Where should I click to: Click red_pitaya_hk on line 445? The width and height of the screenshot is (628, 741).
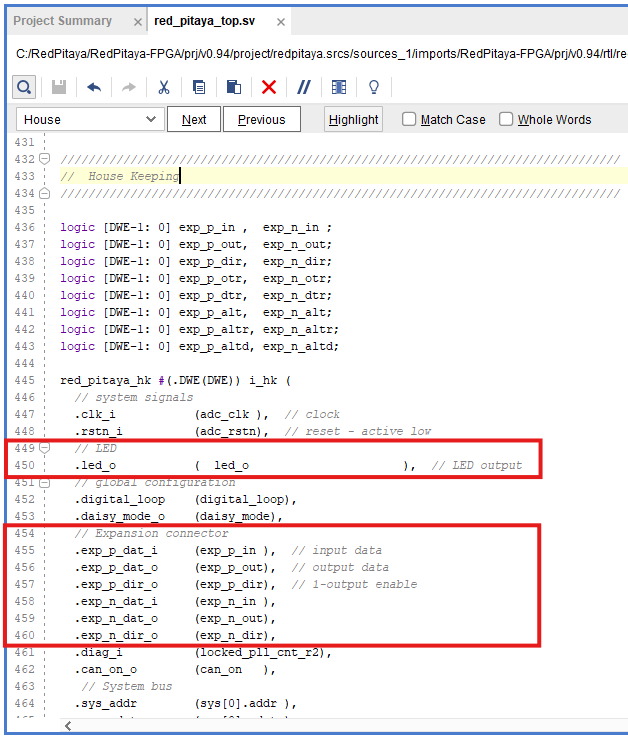click(105, 380)
